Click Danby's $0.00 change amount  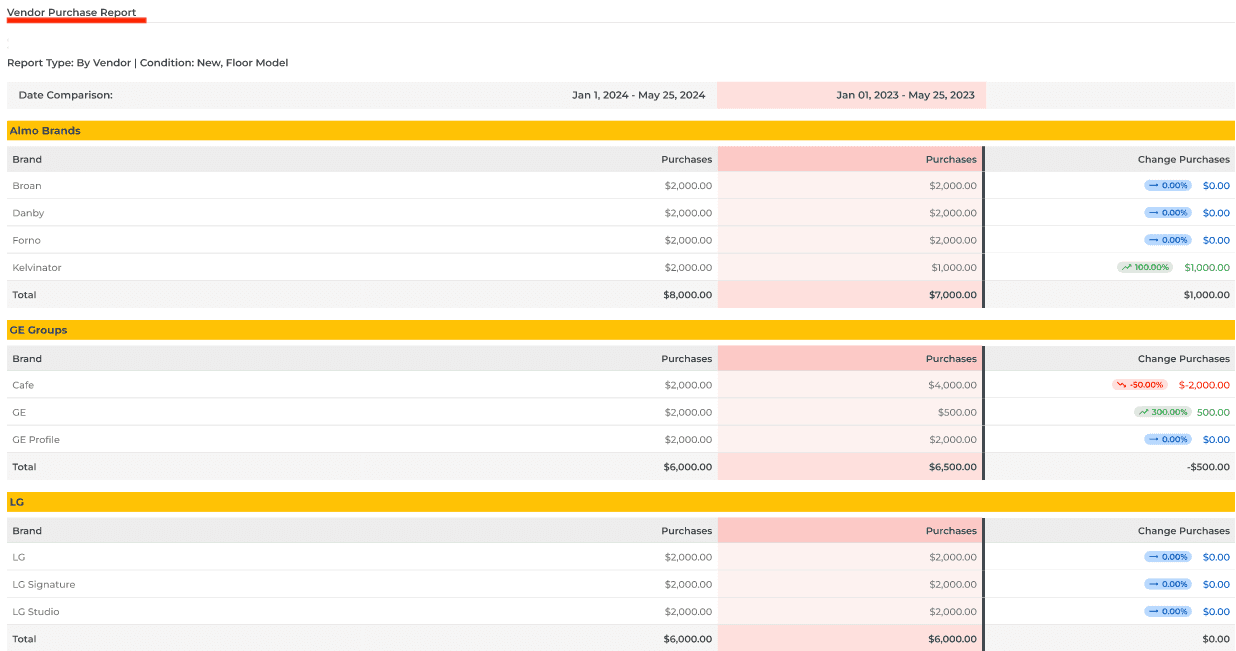(x=1216, y=213)
